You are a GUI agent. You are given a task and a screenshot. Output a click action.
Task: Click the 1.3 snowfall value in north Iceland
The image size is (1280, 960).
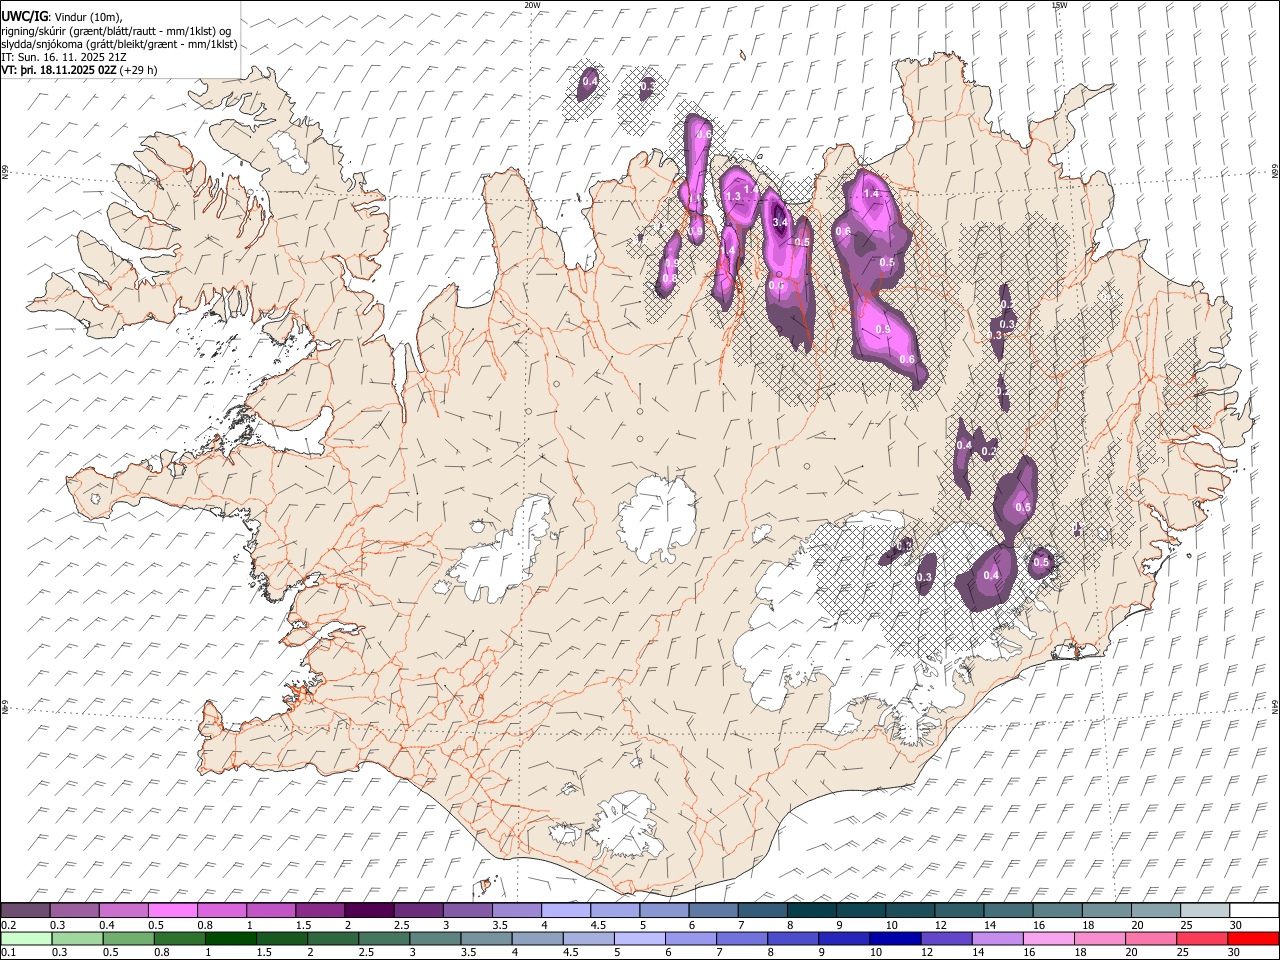[x=733, y=197]
